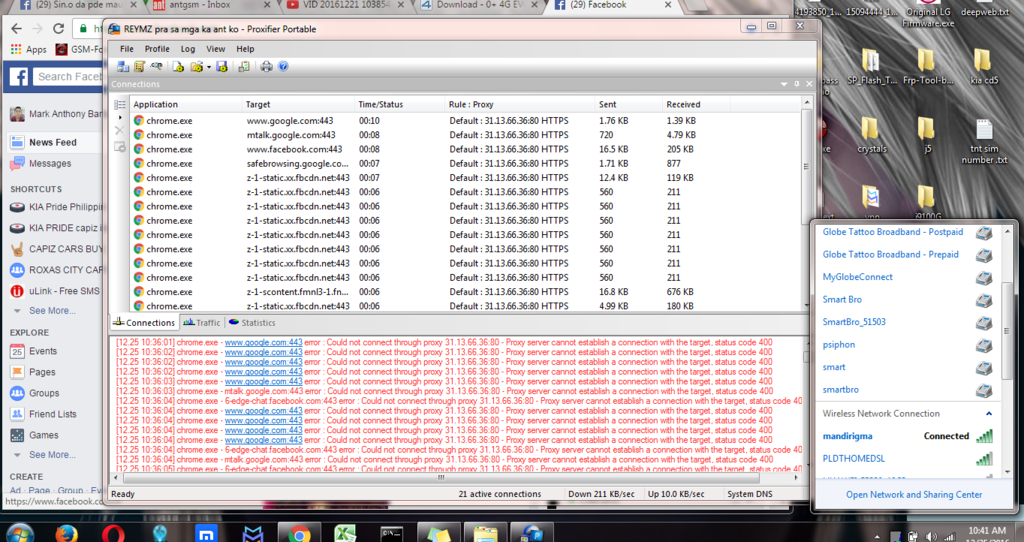Select the Connections tab
Image resolution: width=1024 pixels, height=542 pixels.
(144, 323)
